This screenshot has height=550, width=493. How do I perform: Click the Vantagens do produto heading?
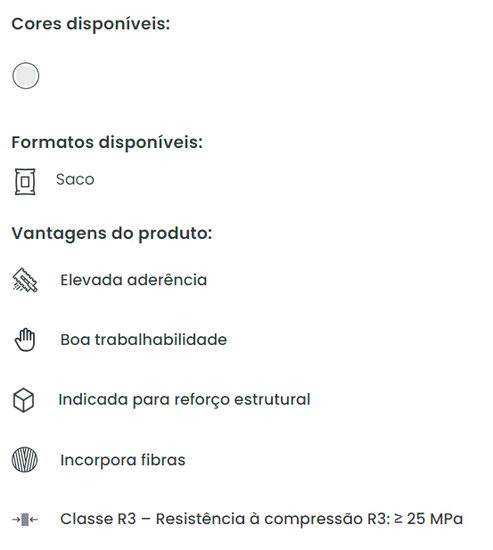[112, 234]
